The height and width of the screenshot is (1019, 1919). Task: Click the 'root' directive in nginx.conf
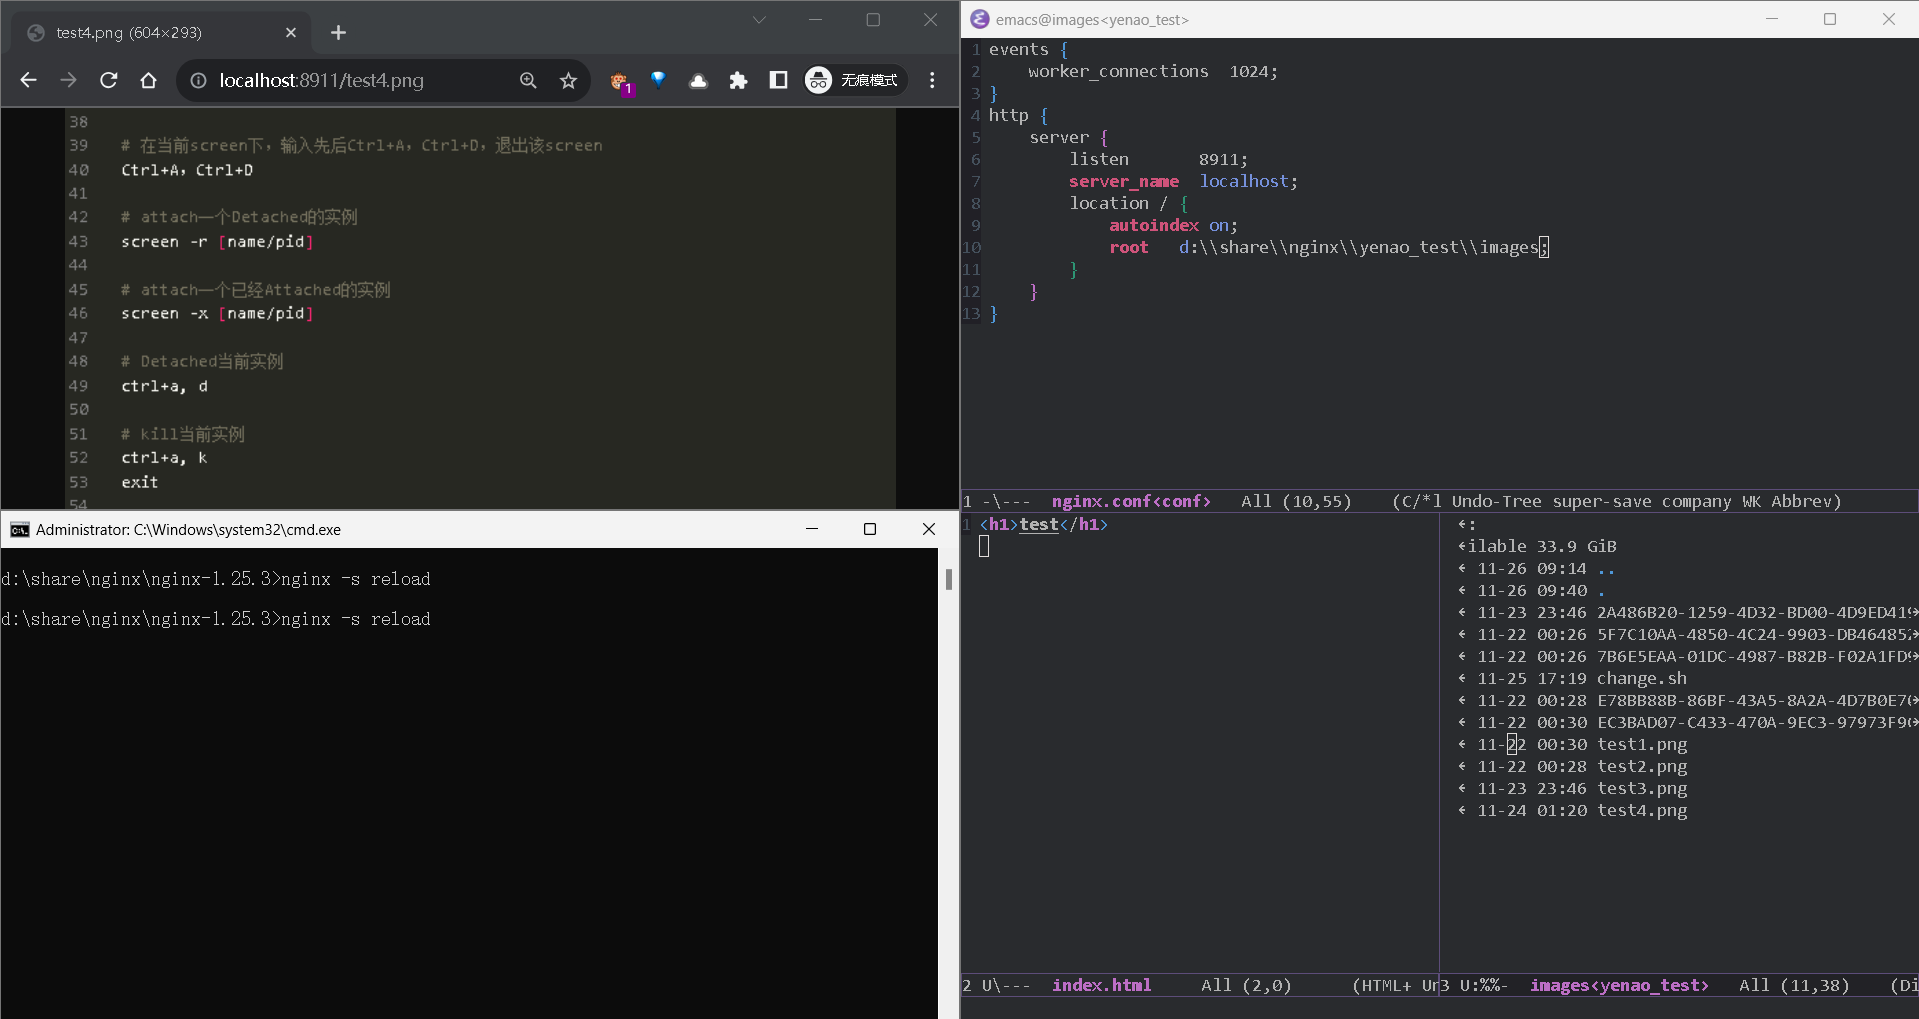pyautogui.click(x=1129, y=247)
